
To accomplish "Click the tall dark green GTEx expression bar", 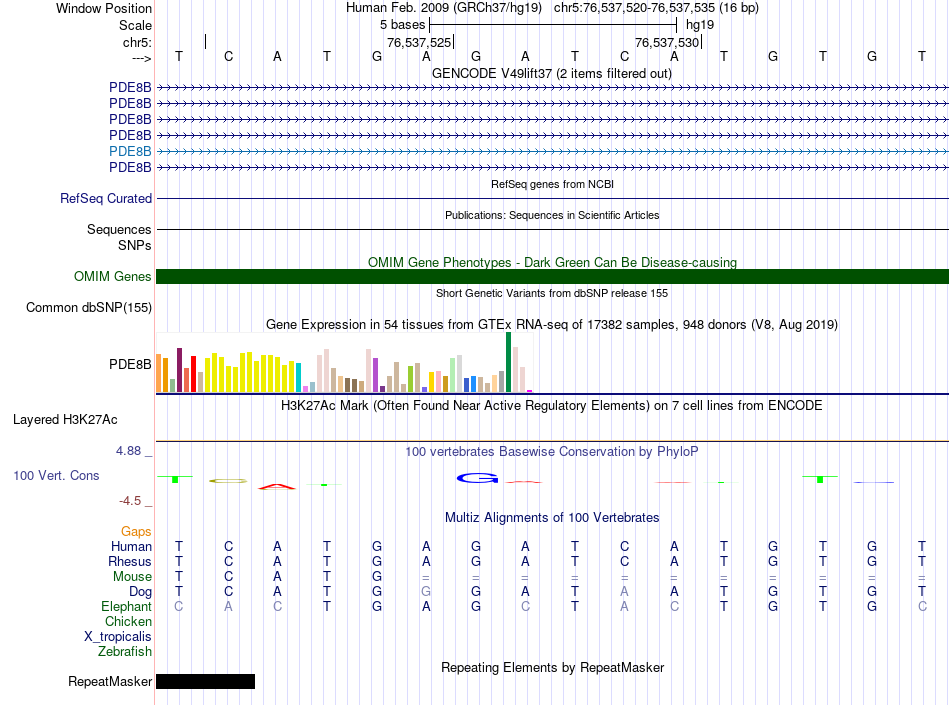I will coord(508,362).
